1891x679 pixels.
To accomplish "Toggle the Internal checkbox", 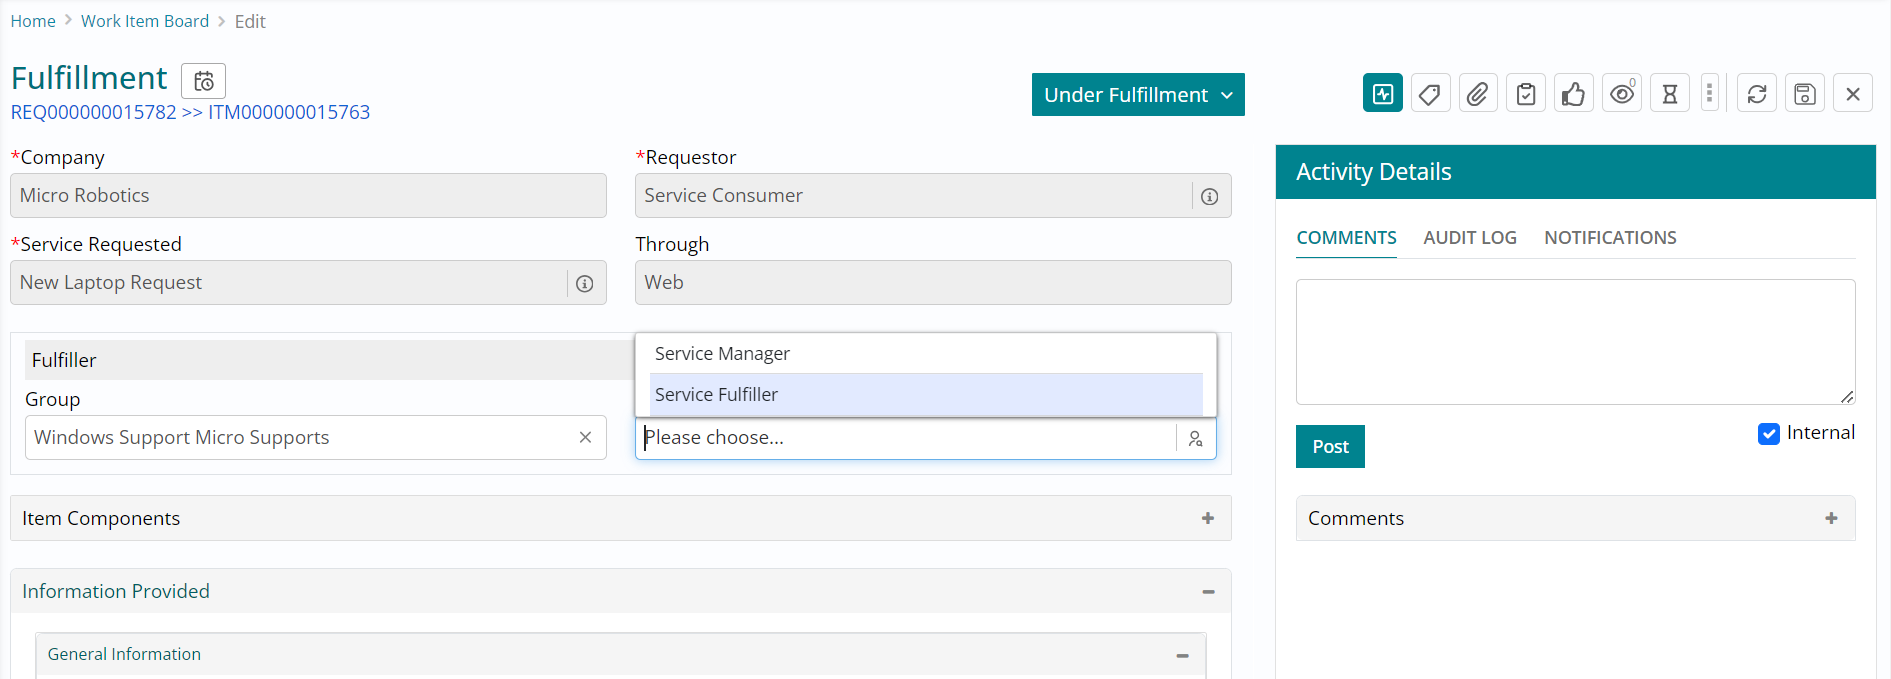I will 1768,434.
